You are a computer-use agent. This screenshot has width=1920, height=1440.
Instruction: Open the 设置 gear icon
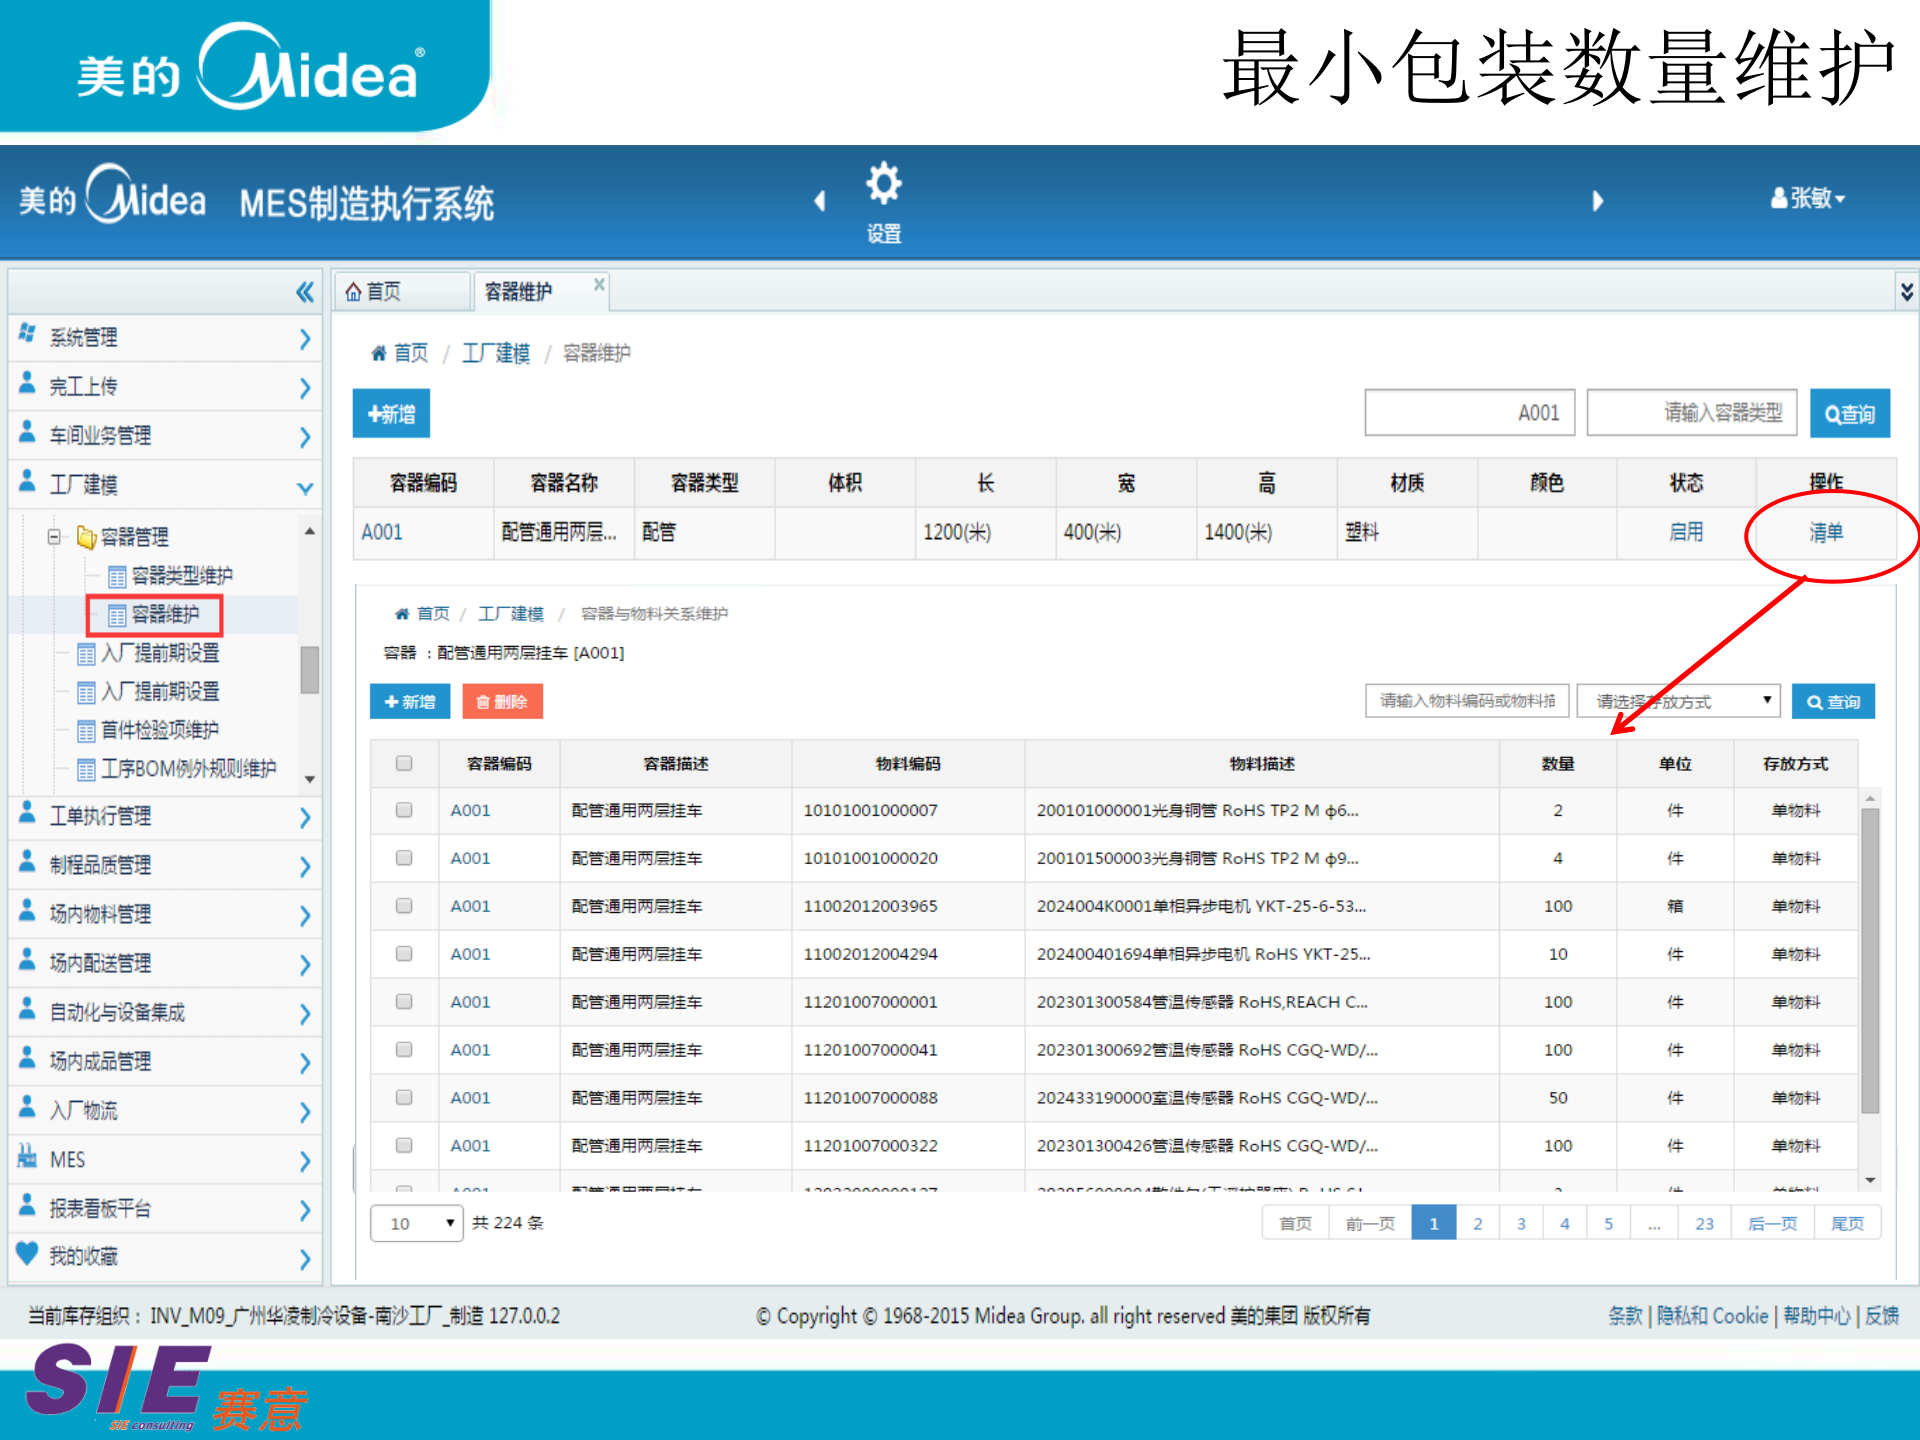coord(883,183)
